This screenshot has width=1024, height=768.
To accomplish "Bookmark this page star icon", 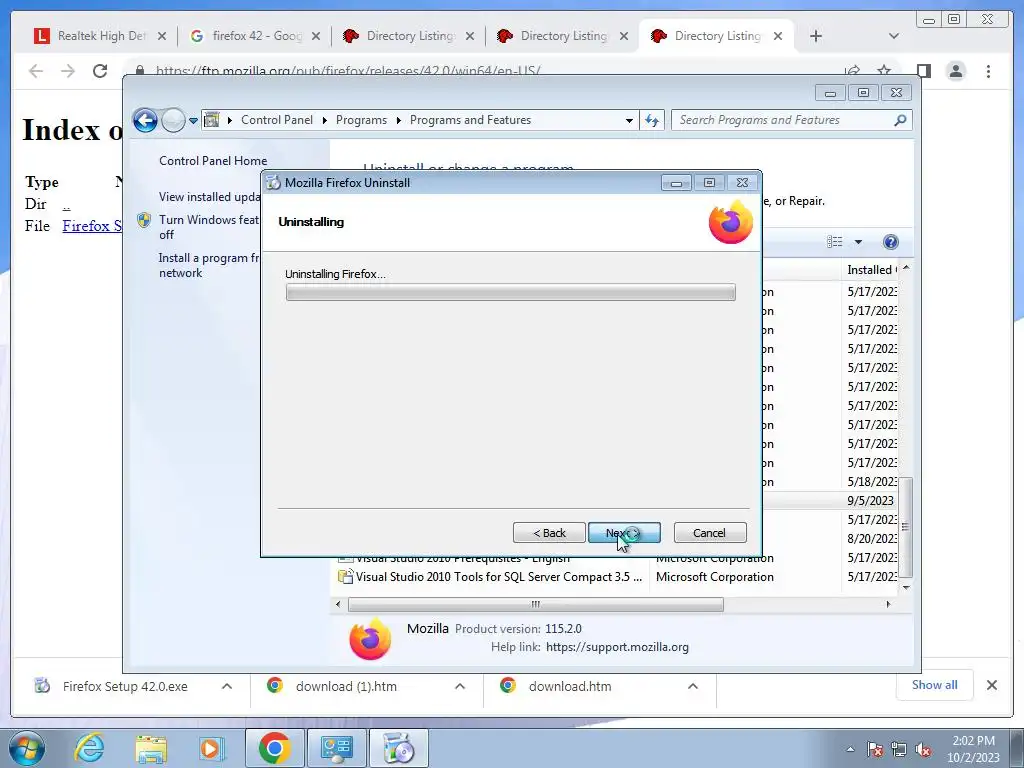I will tap(884, 70).
